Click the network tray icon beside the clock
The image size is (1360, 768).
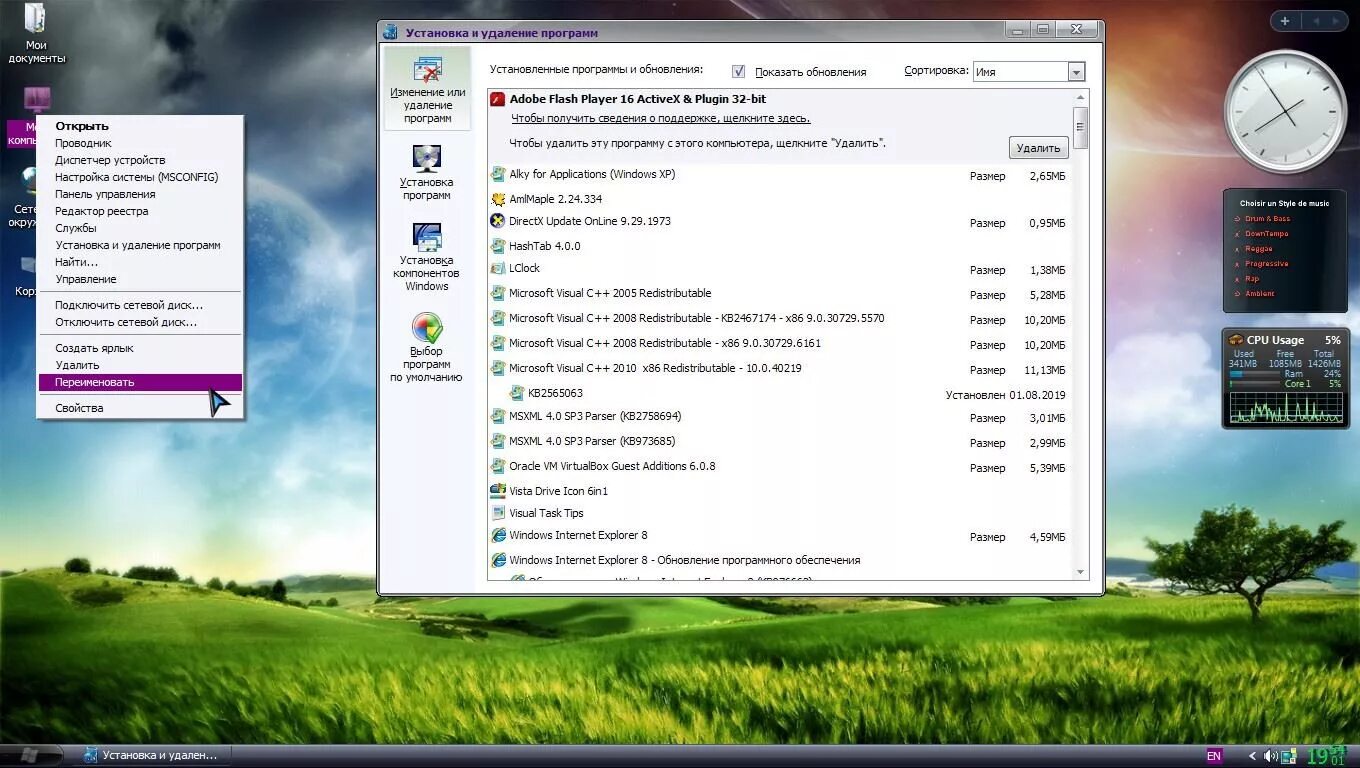coord(1289,756)
